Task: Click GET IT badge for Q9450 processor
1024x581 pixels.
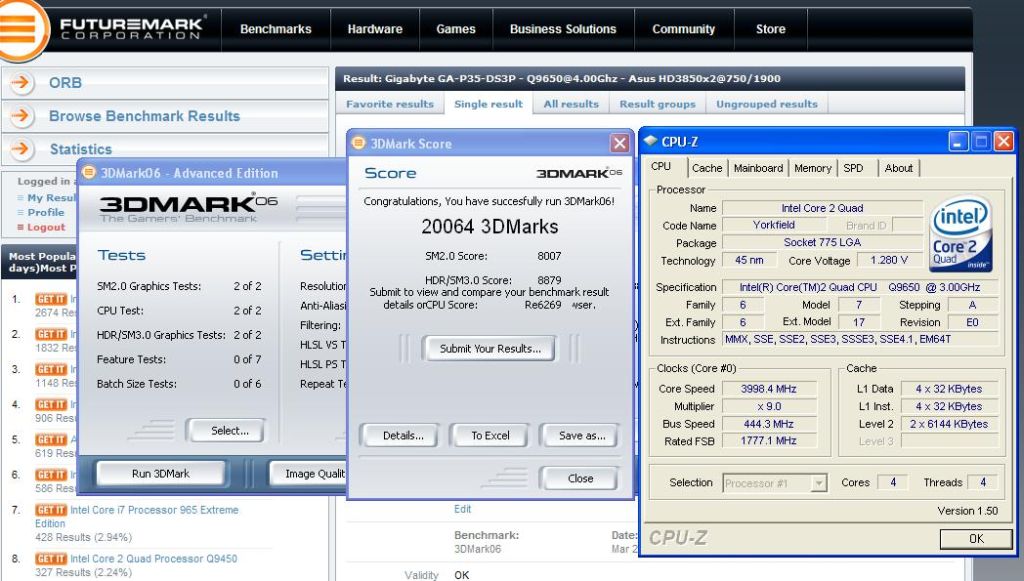Action: (51, 559)
